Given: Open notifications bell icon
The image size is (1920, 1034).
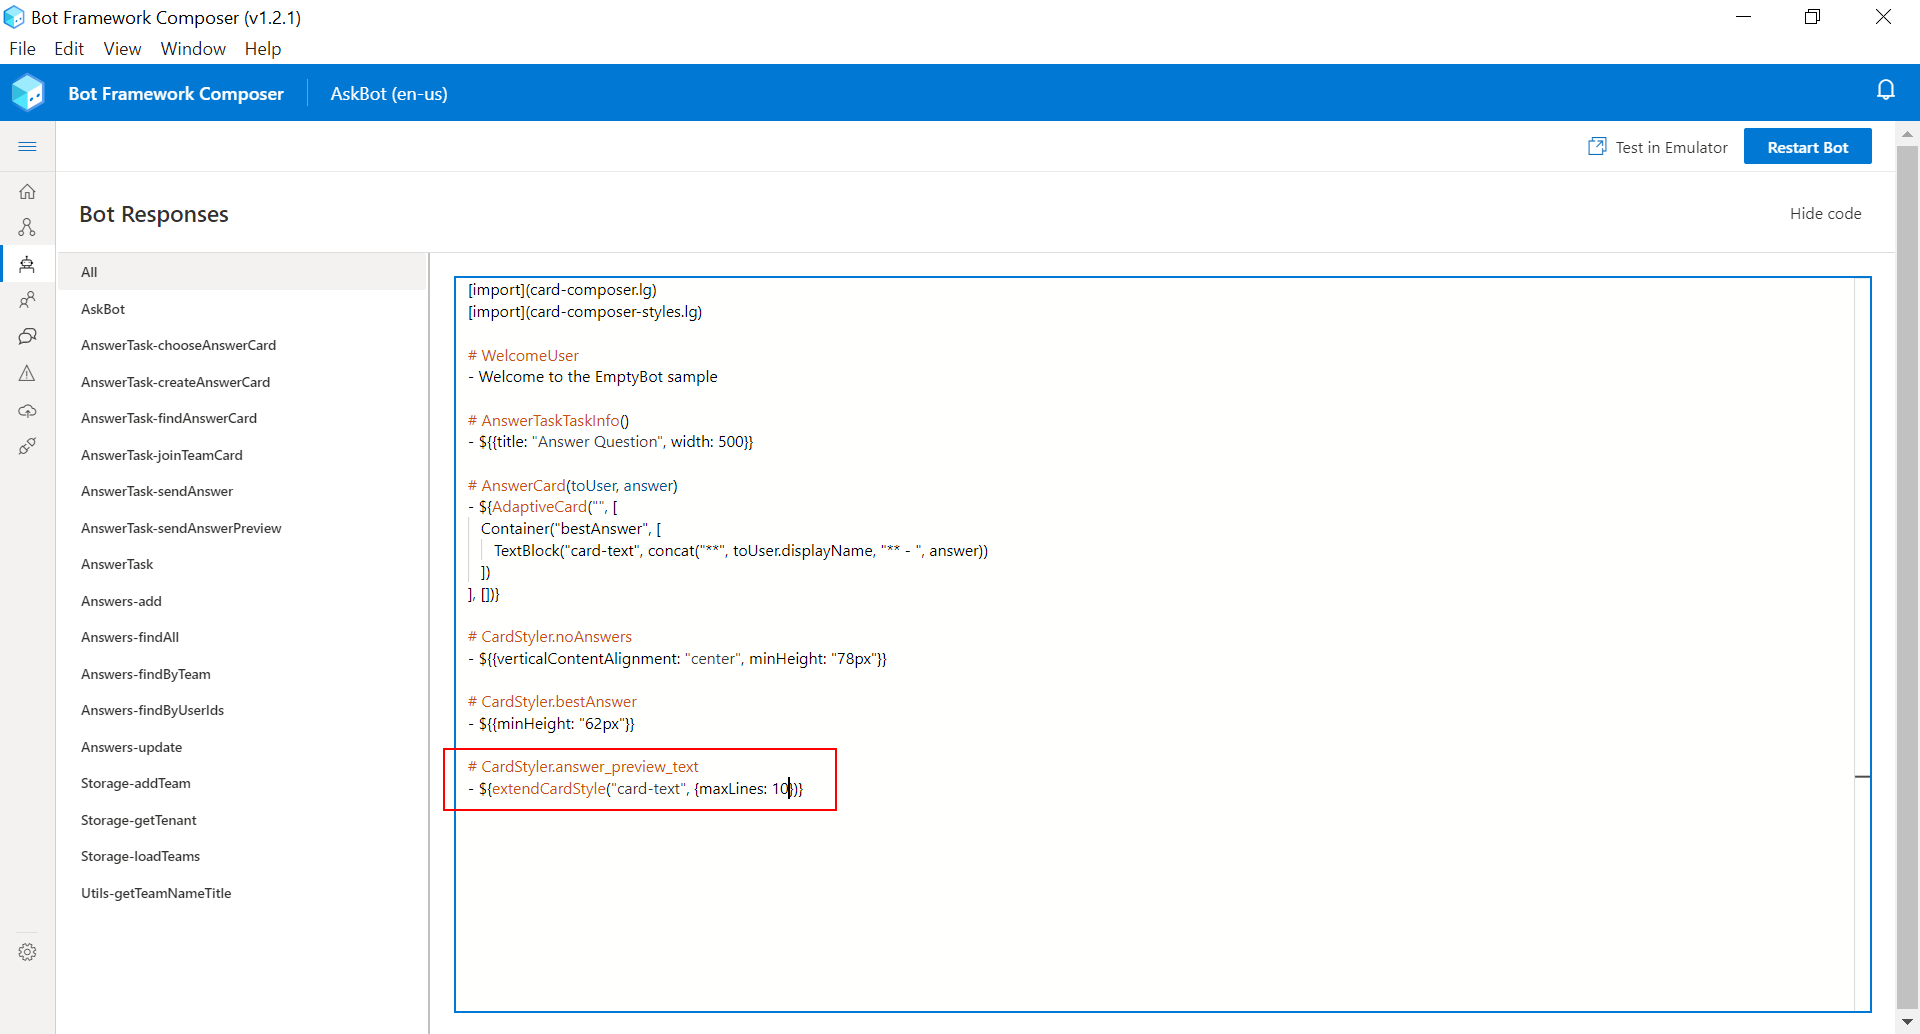Looking at the screenshot, I should (x=1887, y=90).
